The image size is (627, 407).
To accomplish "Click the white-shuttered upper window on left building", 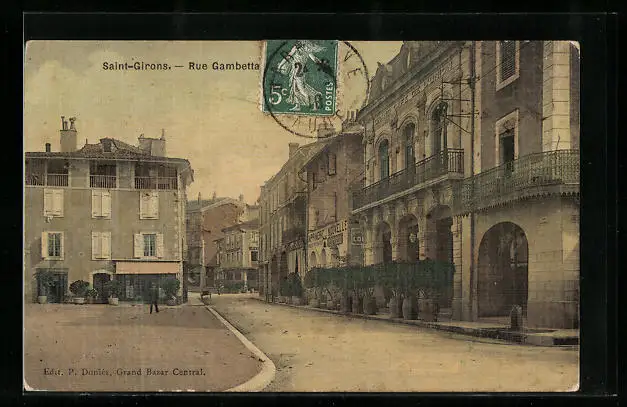I will (x=101, y=204).
